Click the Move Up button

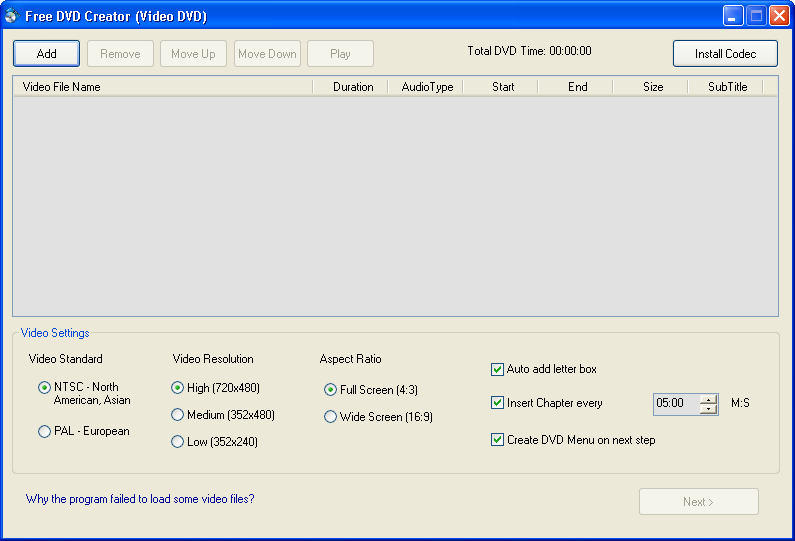193,54
